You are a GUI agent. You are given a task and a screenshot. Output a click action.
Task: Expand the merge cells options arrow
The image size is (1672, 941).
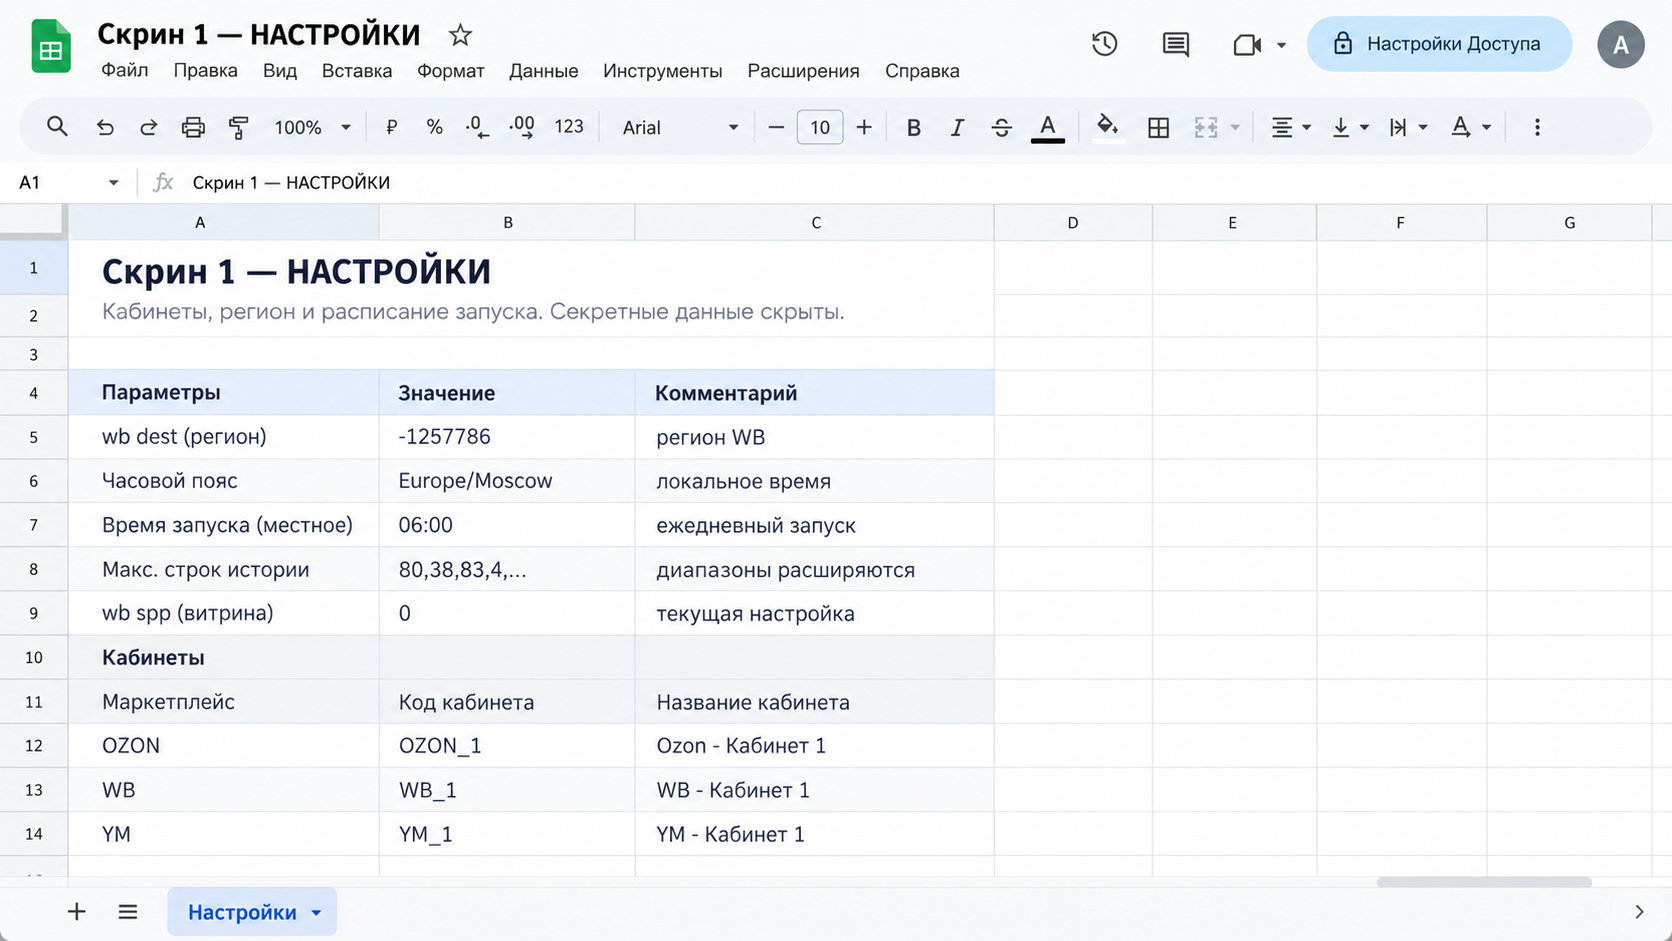[1235, 127]
